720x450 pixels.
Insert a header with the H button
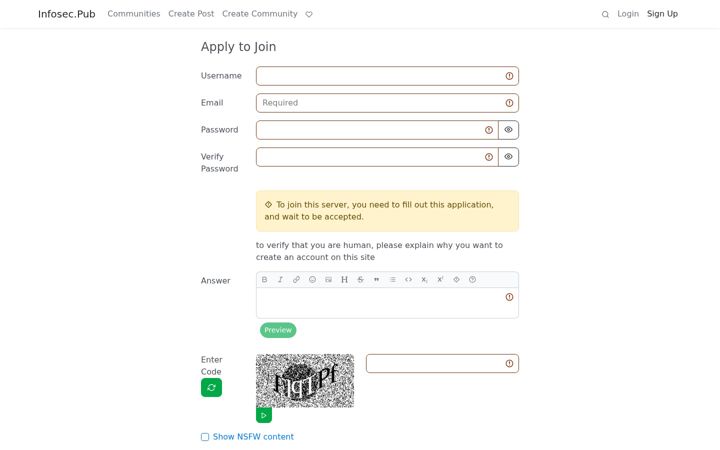click(344, 280)
